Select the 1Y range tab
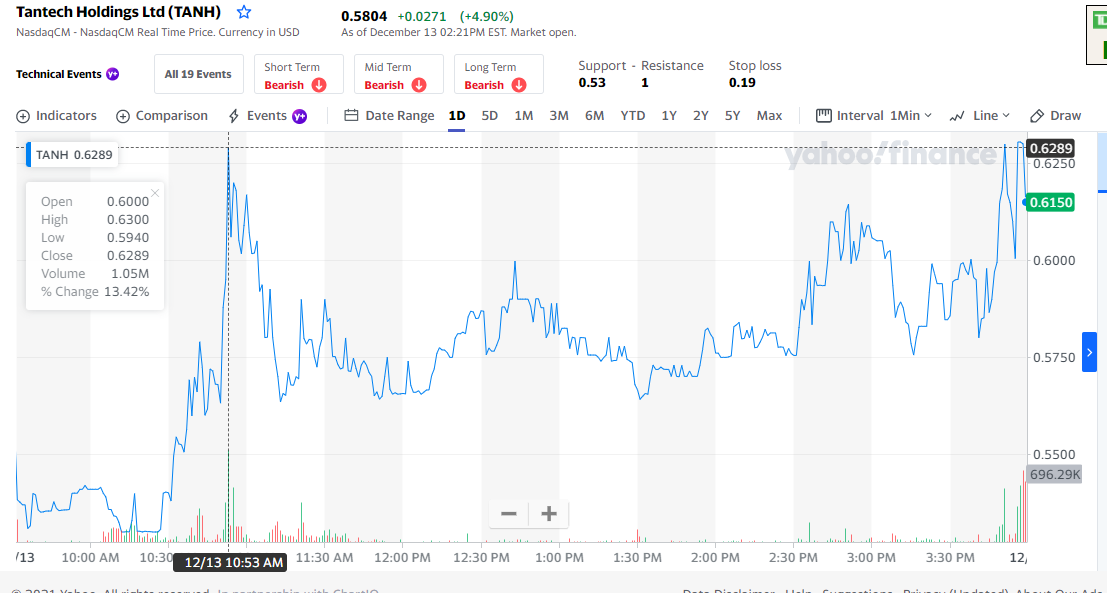The height and width of the screenshot is (593, 1107). (x=669, y=116)
